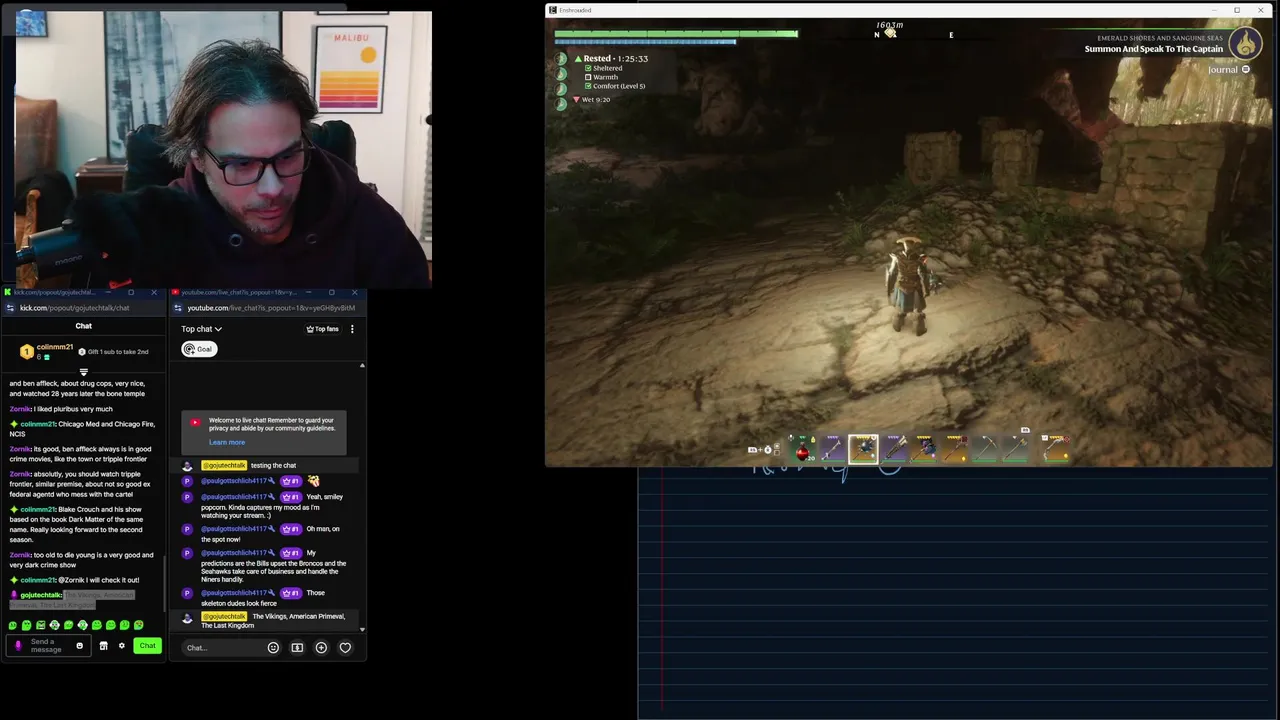Select the bow slot in the hotbar
1280x720 pixels.
tap(1057, 449)
